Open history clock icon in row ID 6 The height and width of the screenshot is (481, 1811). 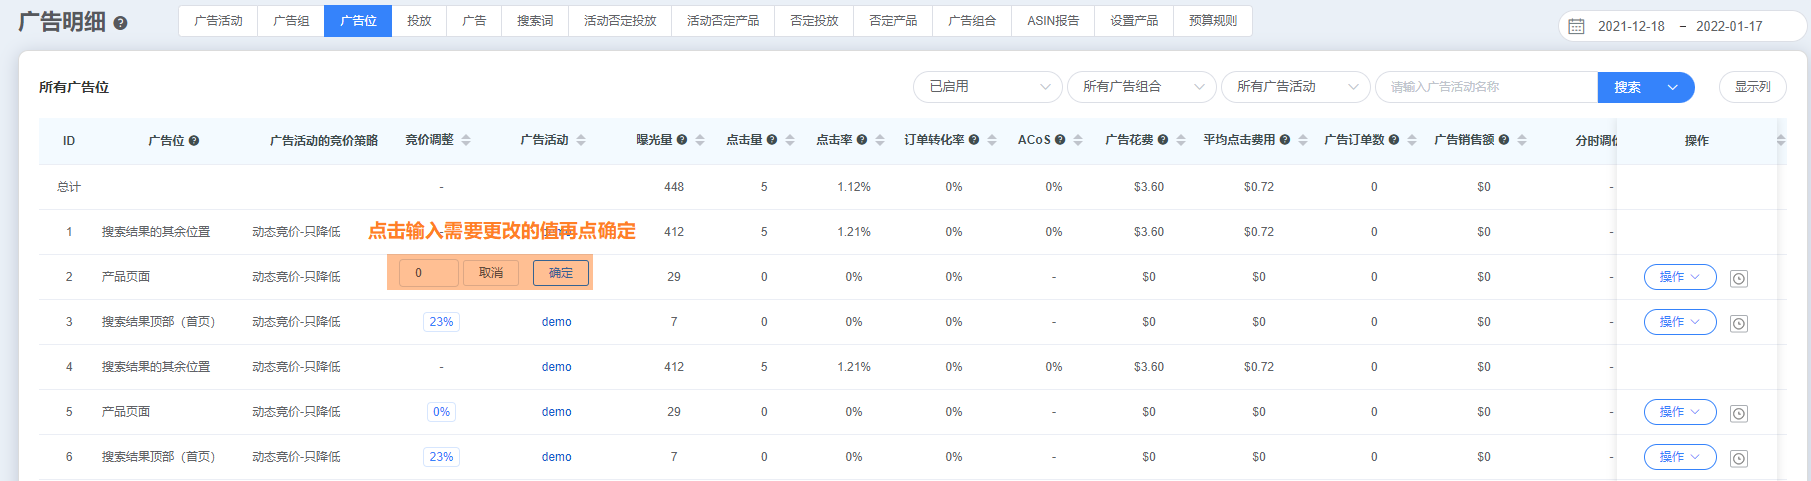pyautogui.click(x=1739, y=458)
